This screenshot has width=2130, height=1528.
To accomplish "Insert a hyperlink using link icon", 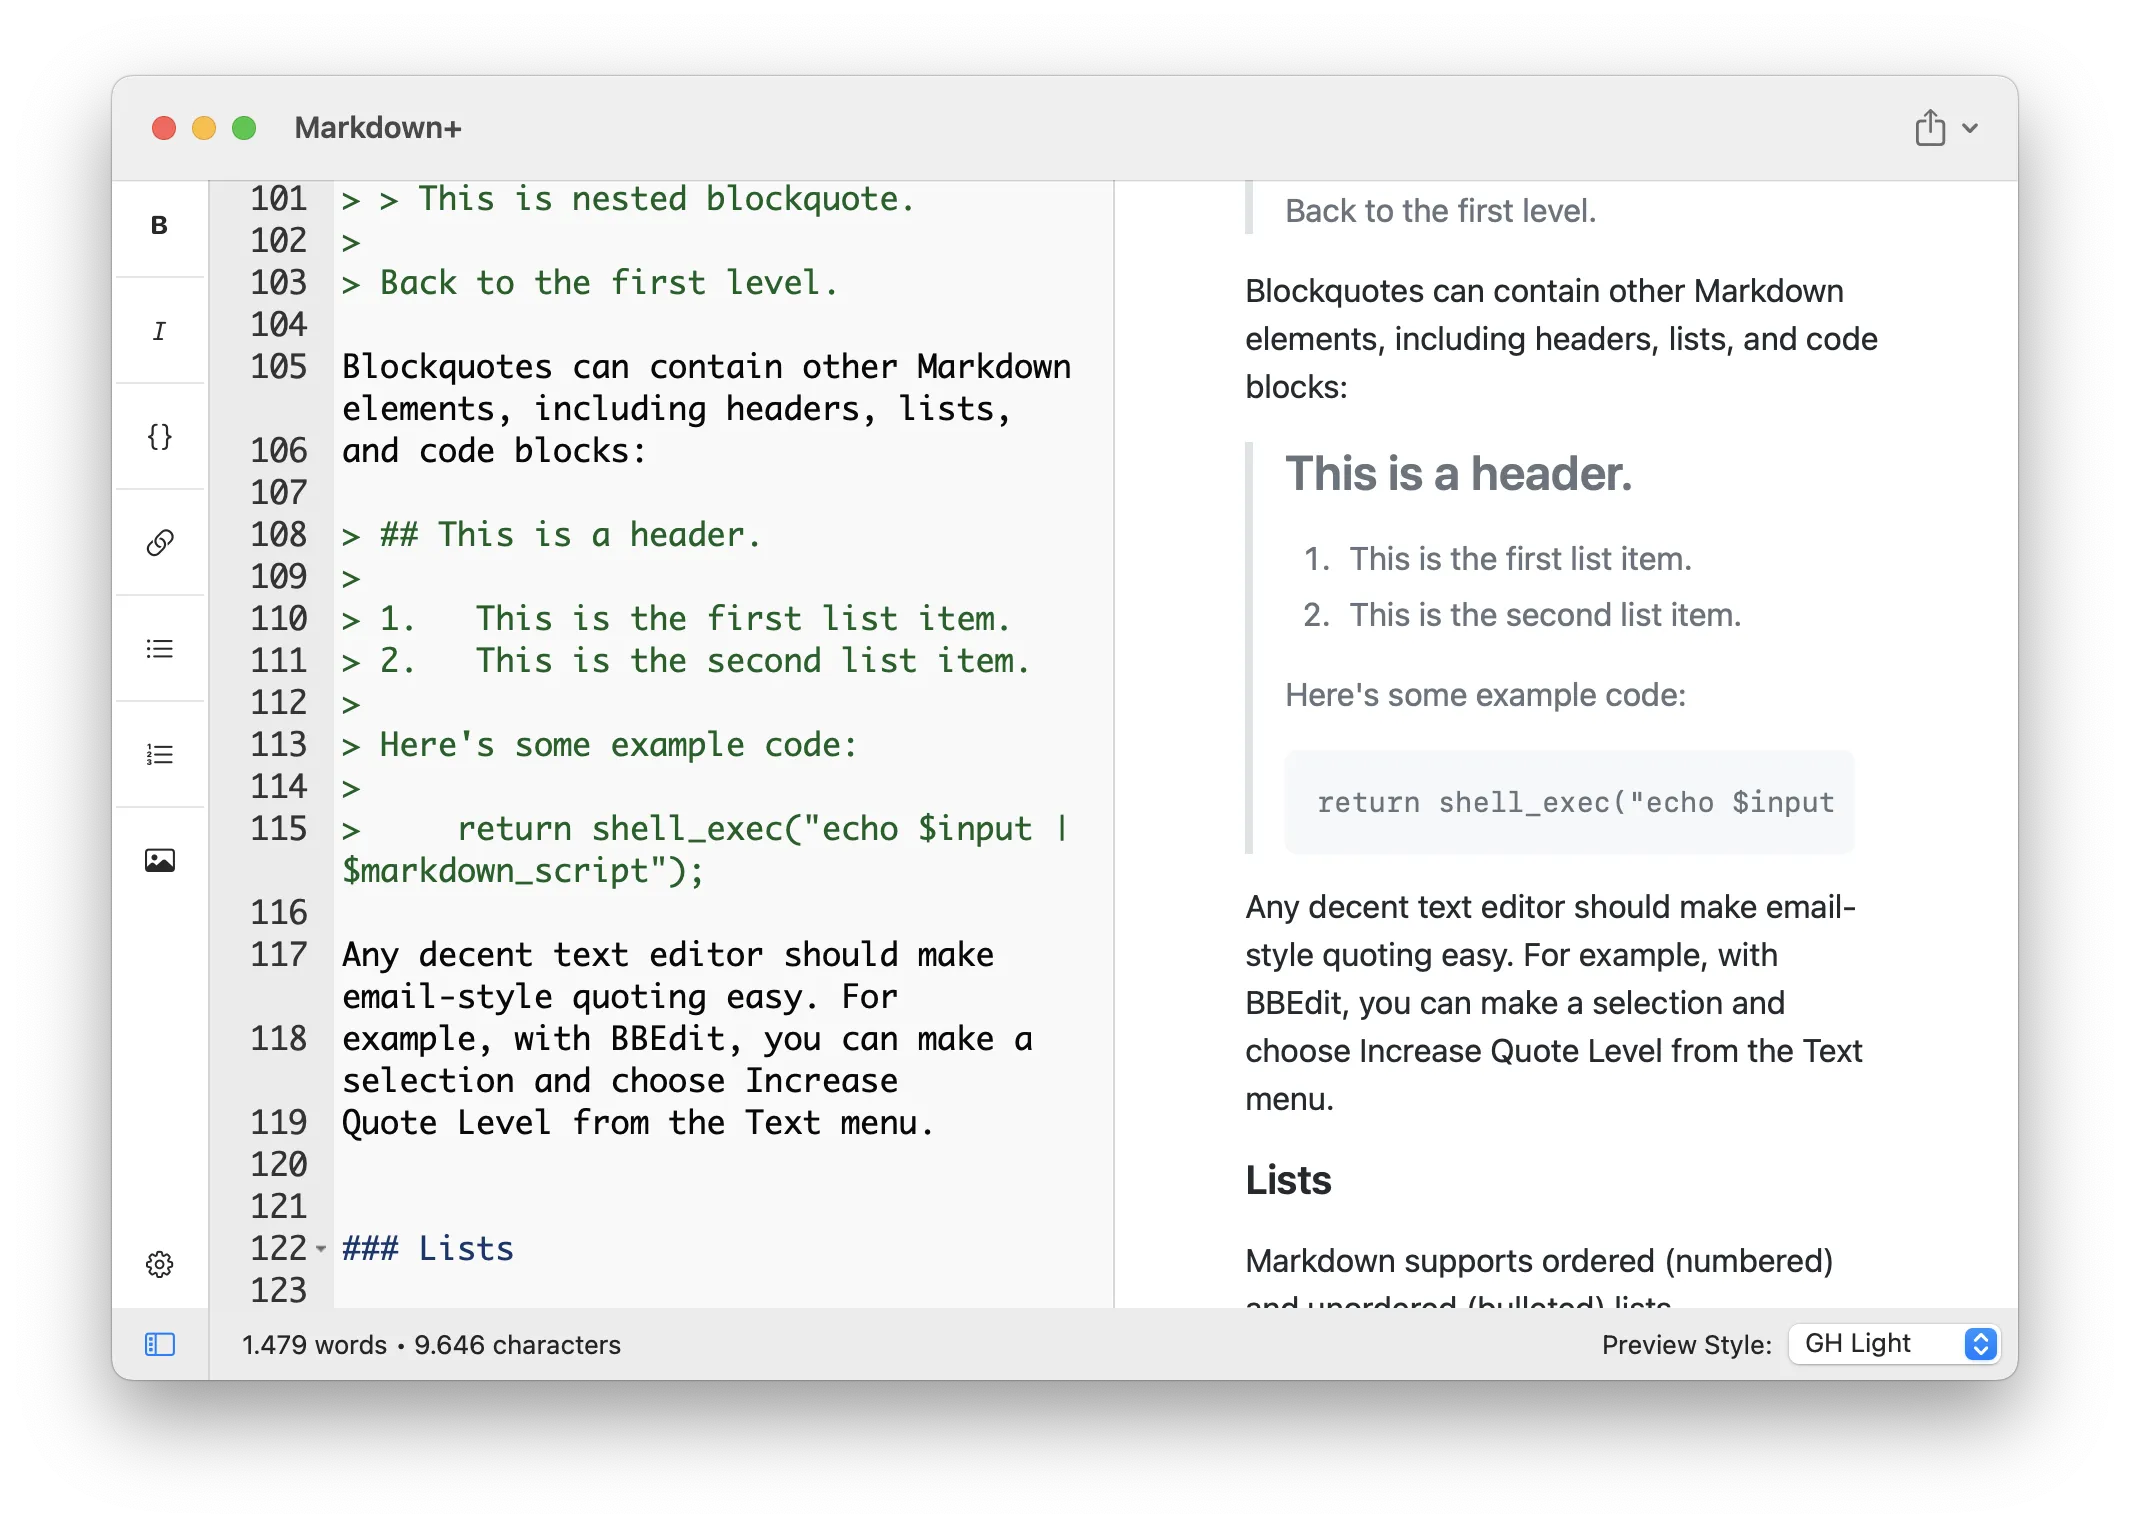I will [x=159, y=543].
